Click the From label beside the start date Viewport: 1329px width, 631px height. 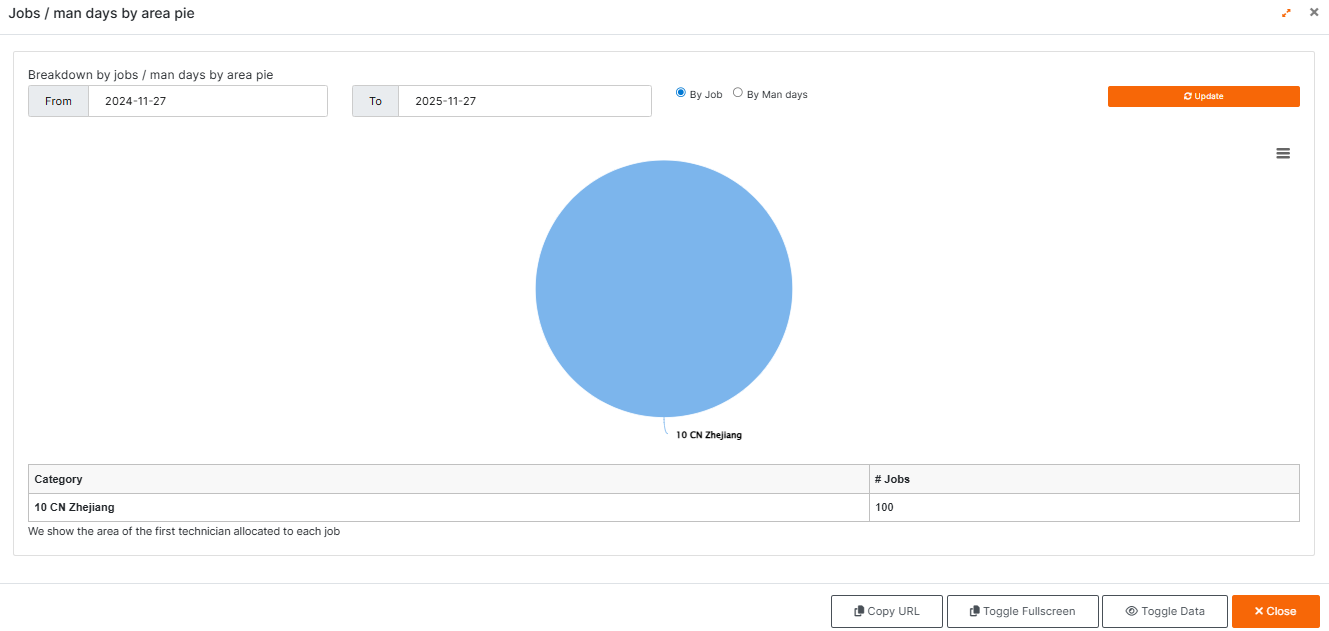click(59, 101)
